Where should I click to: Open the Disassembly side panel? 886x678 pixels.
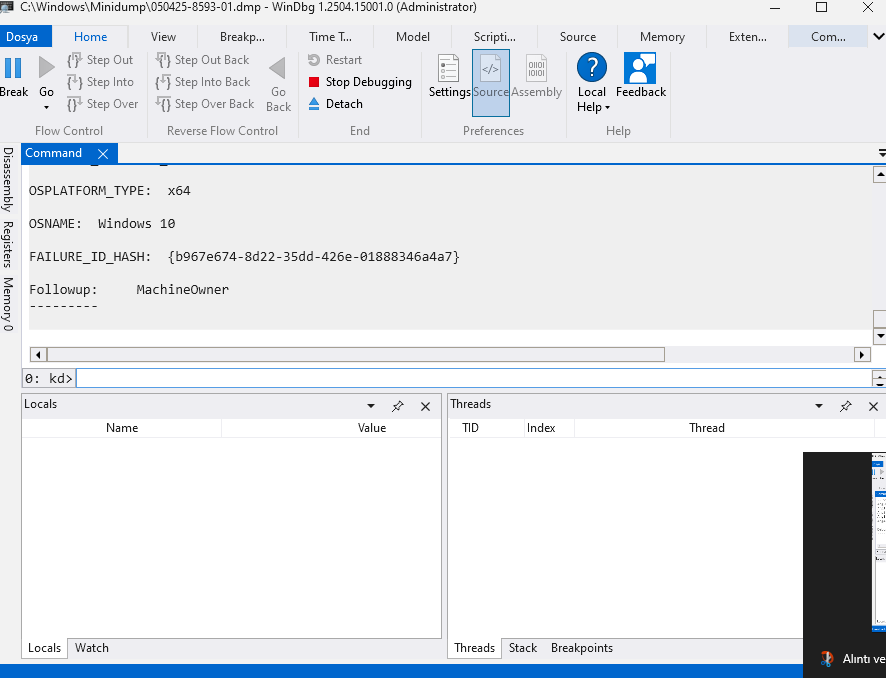[x=8, y=180]
